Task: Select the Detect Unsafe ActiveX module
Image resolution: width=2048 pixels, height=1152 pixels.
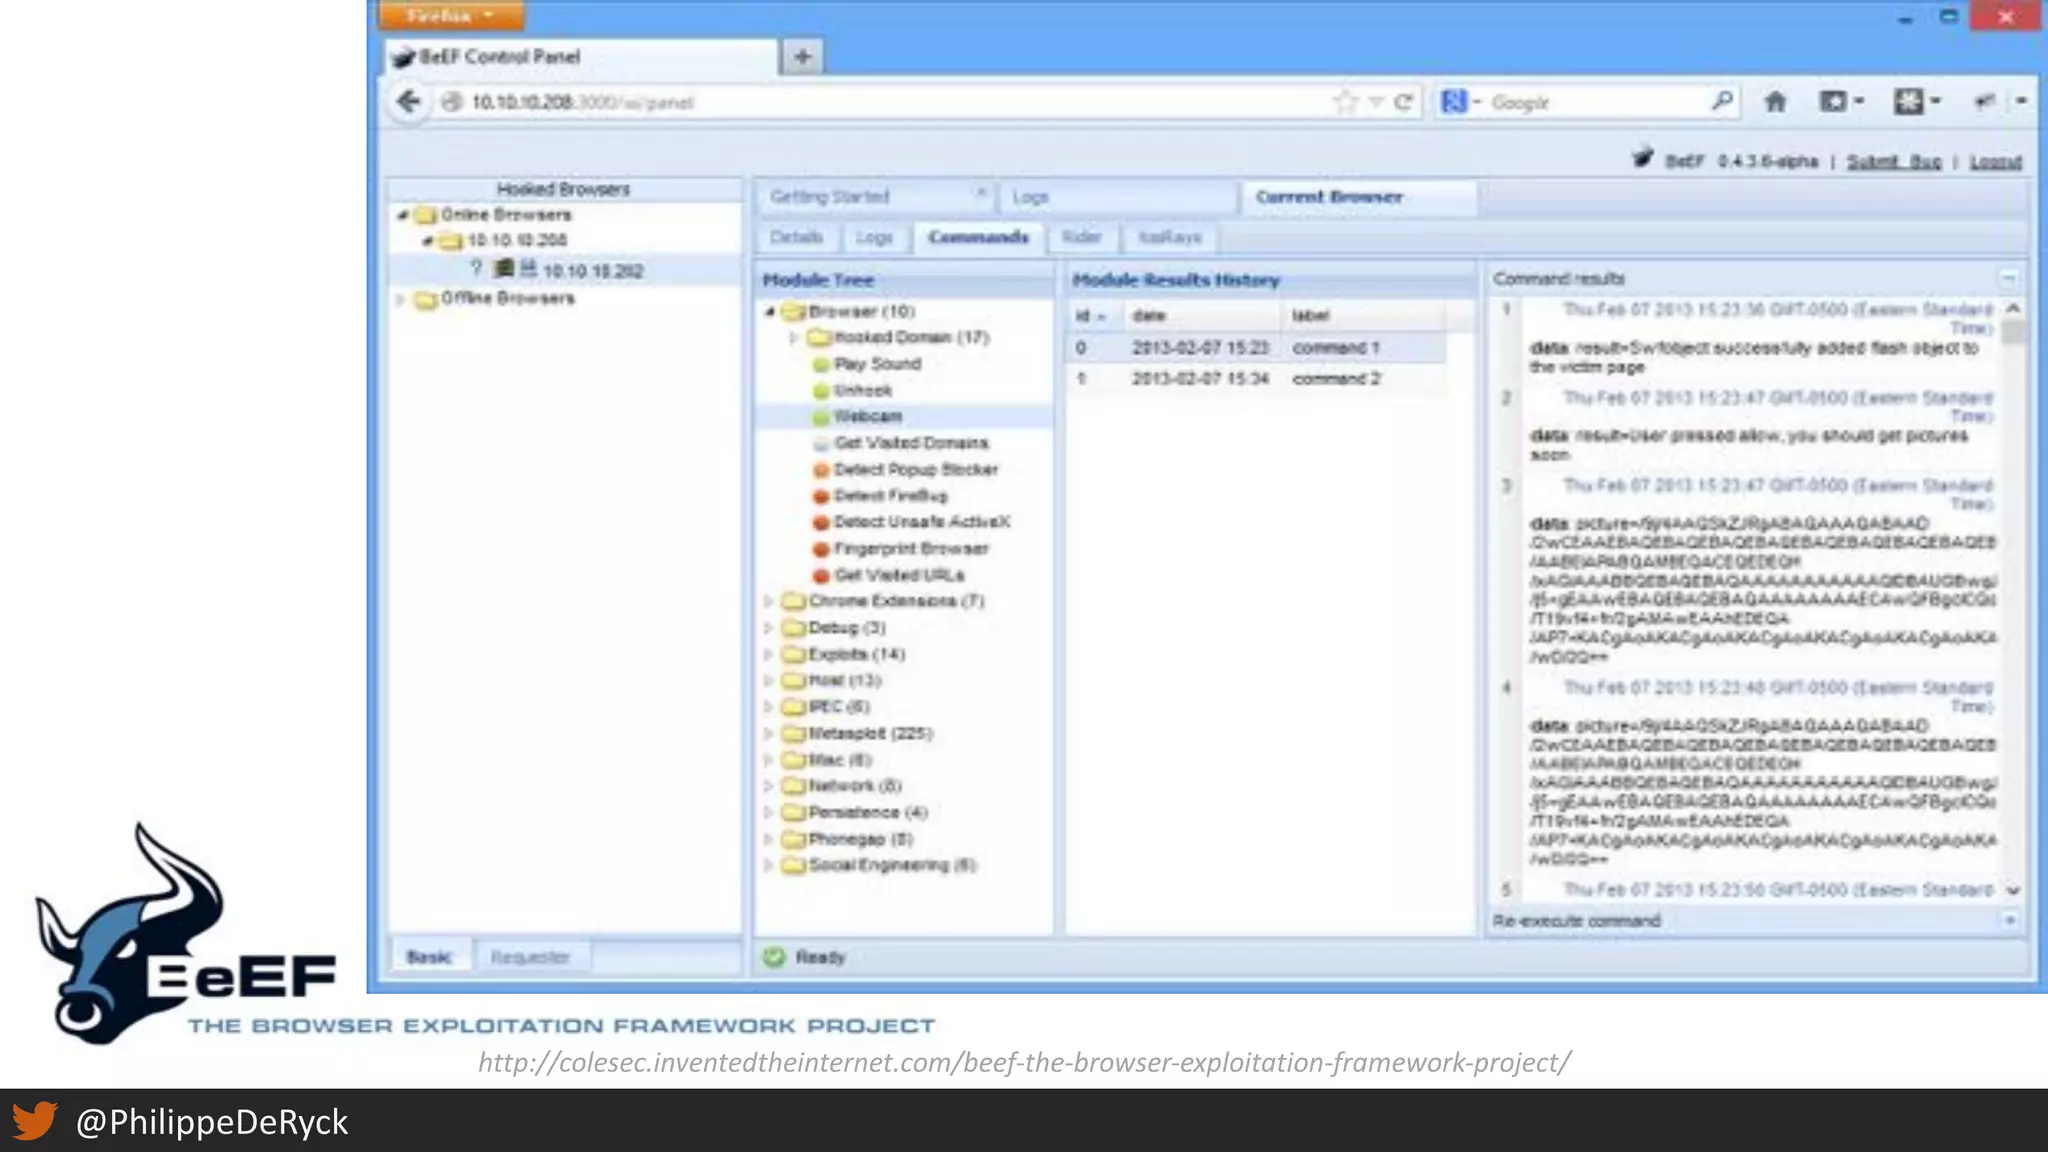Action: pos(921,522)
